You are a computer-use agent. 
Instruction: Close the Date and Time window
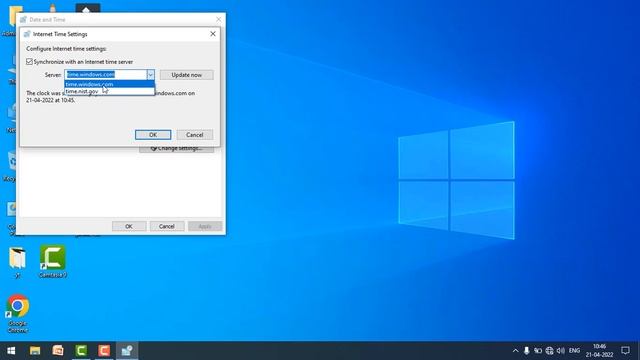point(218,19)
